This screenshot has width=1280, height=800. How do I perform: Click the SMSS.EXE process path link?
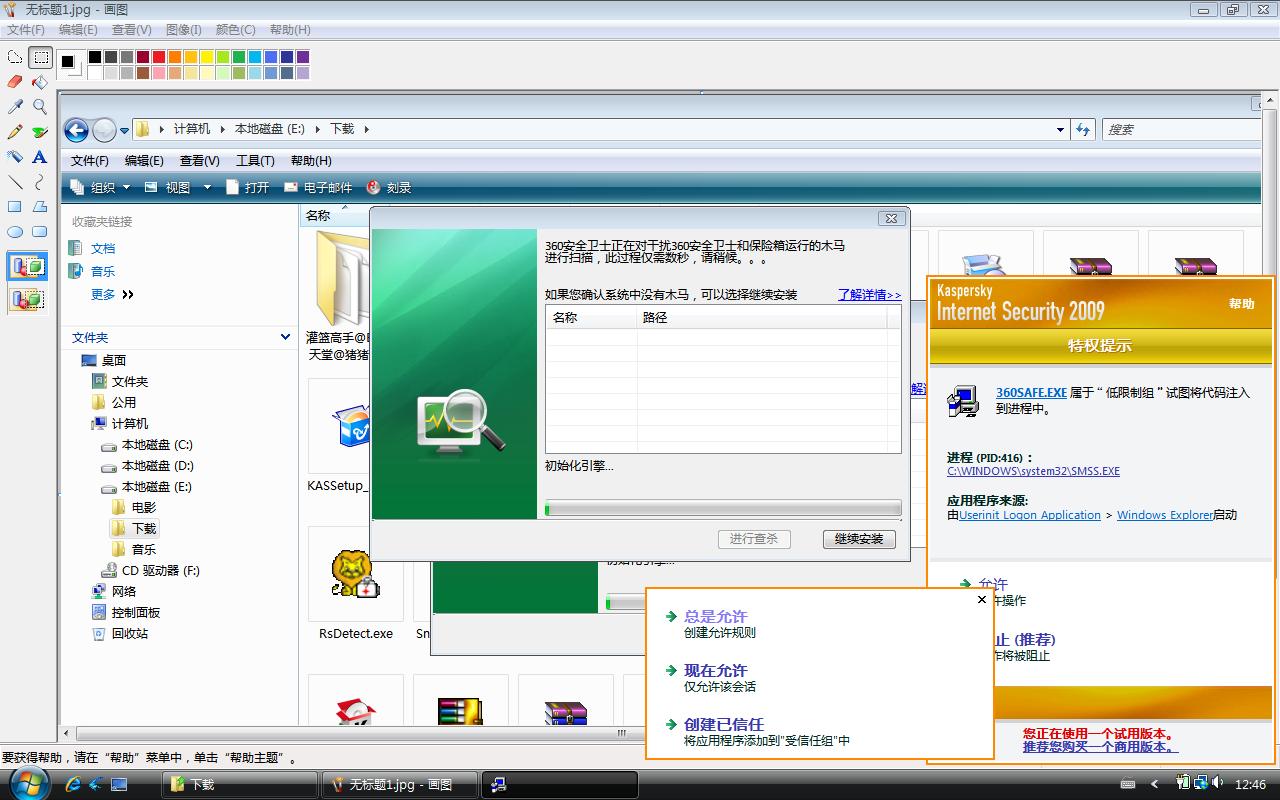pos(1033,471)
